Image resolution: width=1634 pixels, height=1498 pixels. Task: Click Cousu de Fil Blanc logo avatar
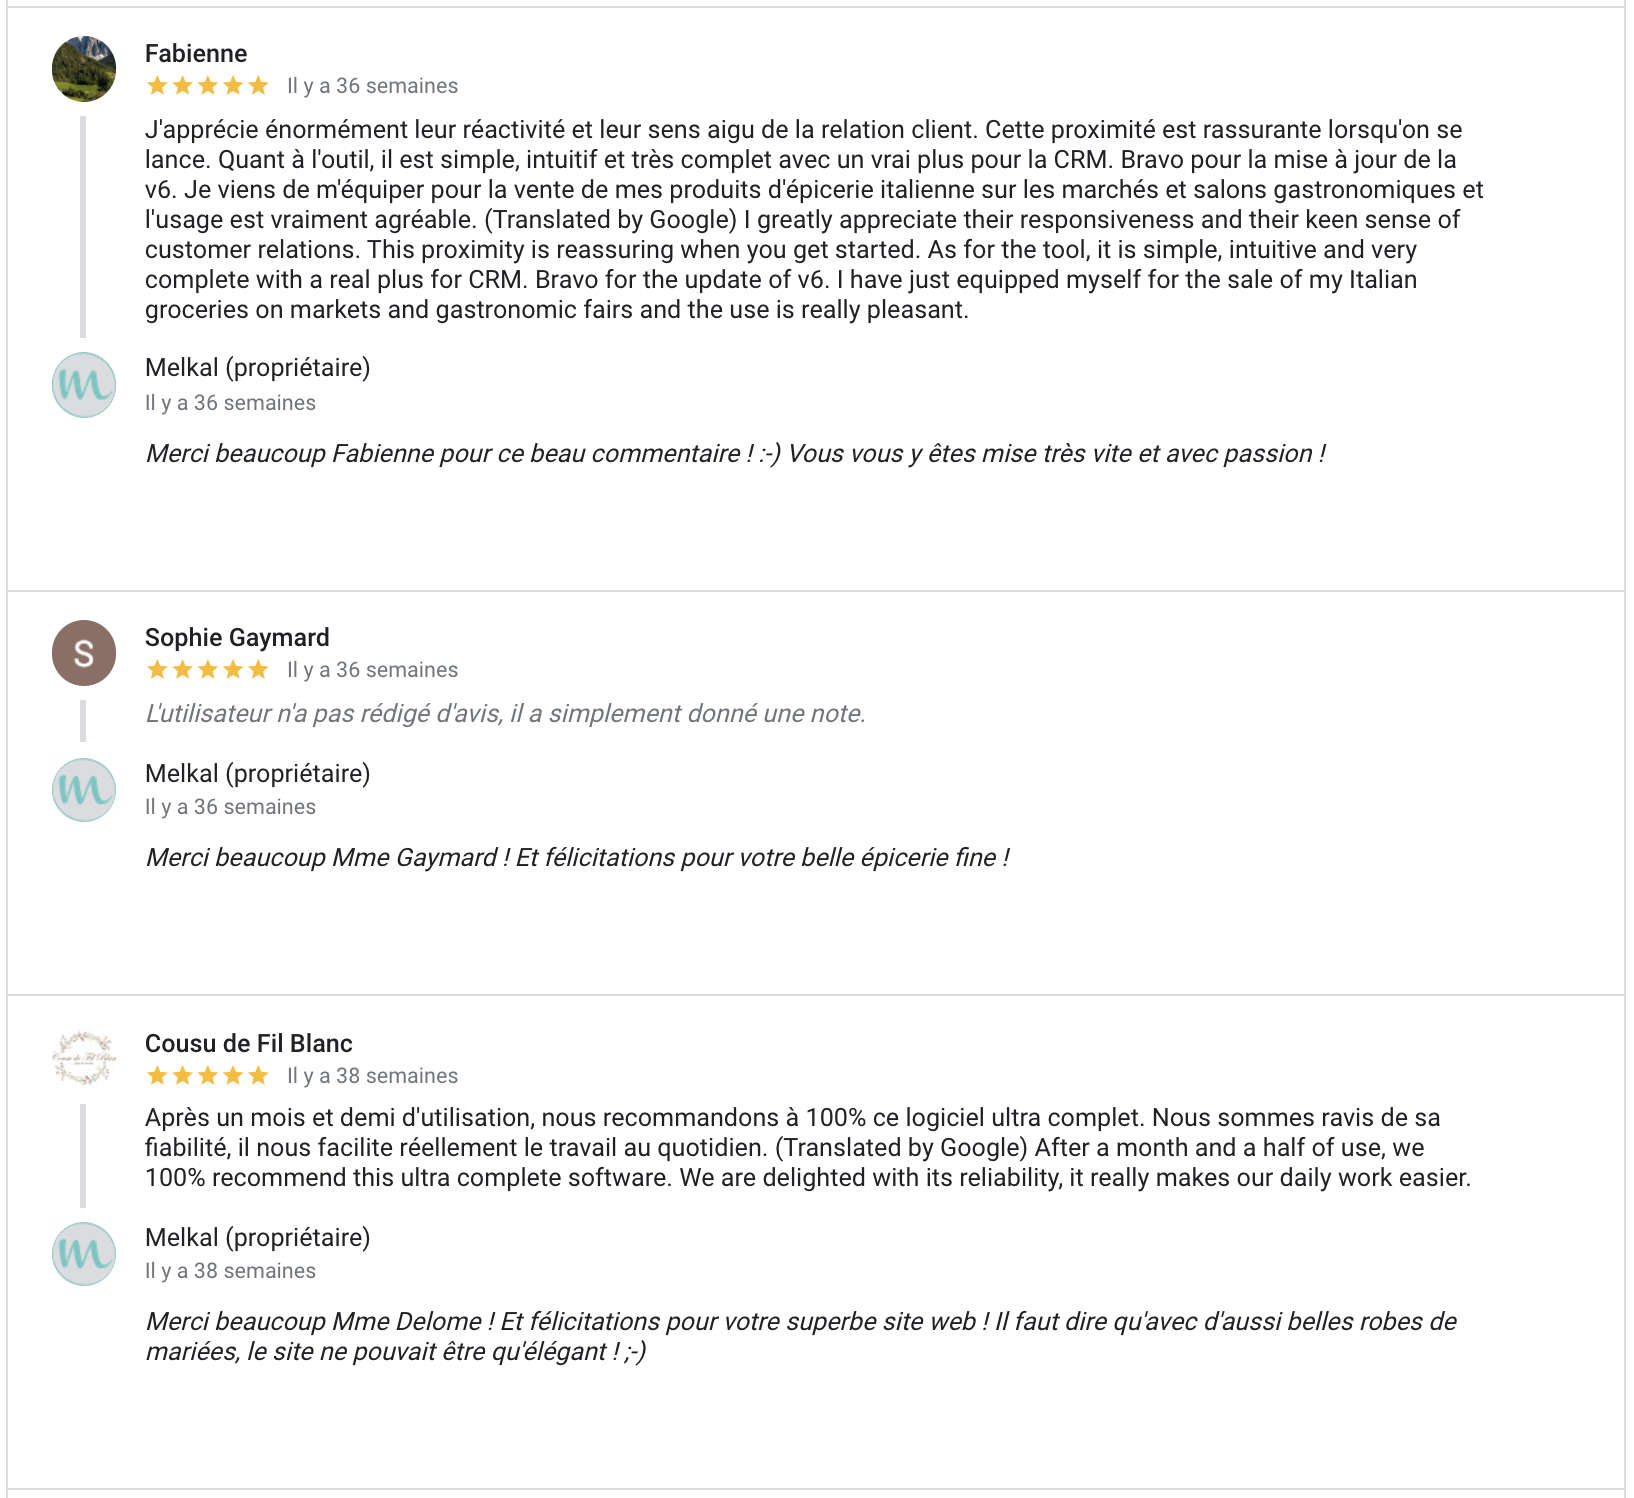(84, 1058)
